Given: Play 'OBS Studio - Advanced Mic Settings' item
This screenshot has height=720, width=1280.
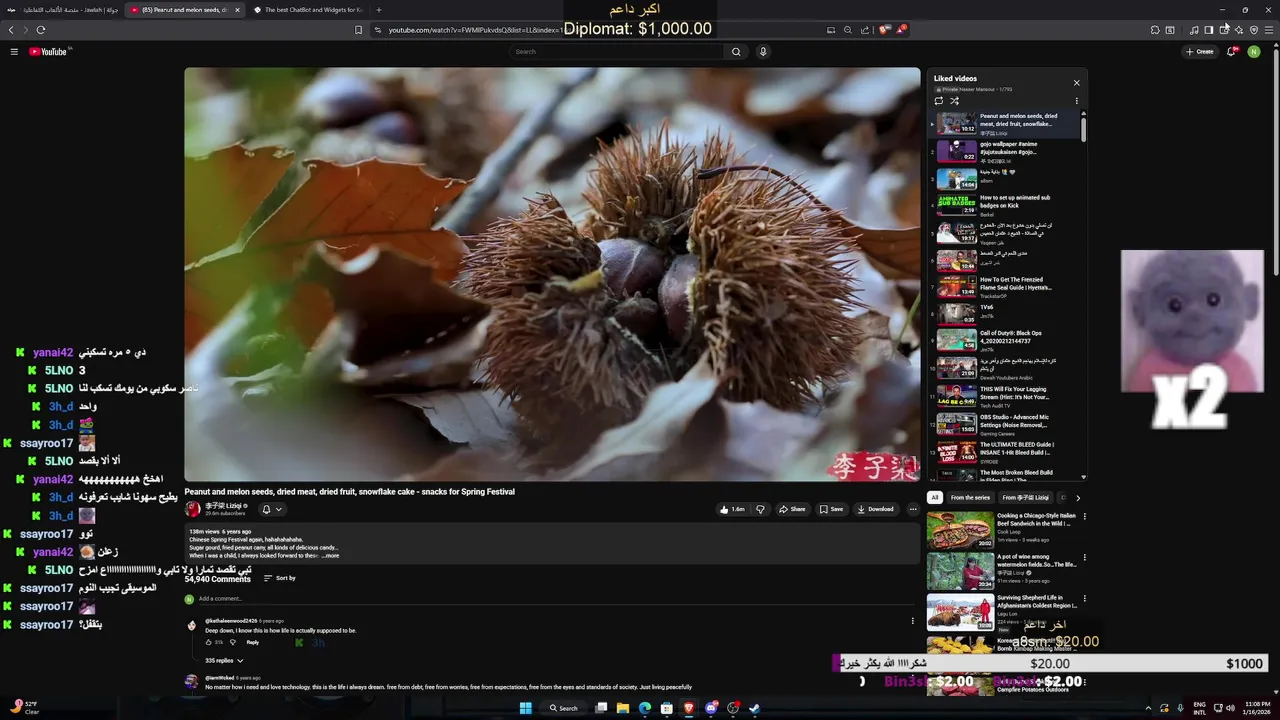Looking at the screenshot, I should (x=1005, y=424).
